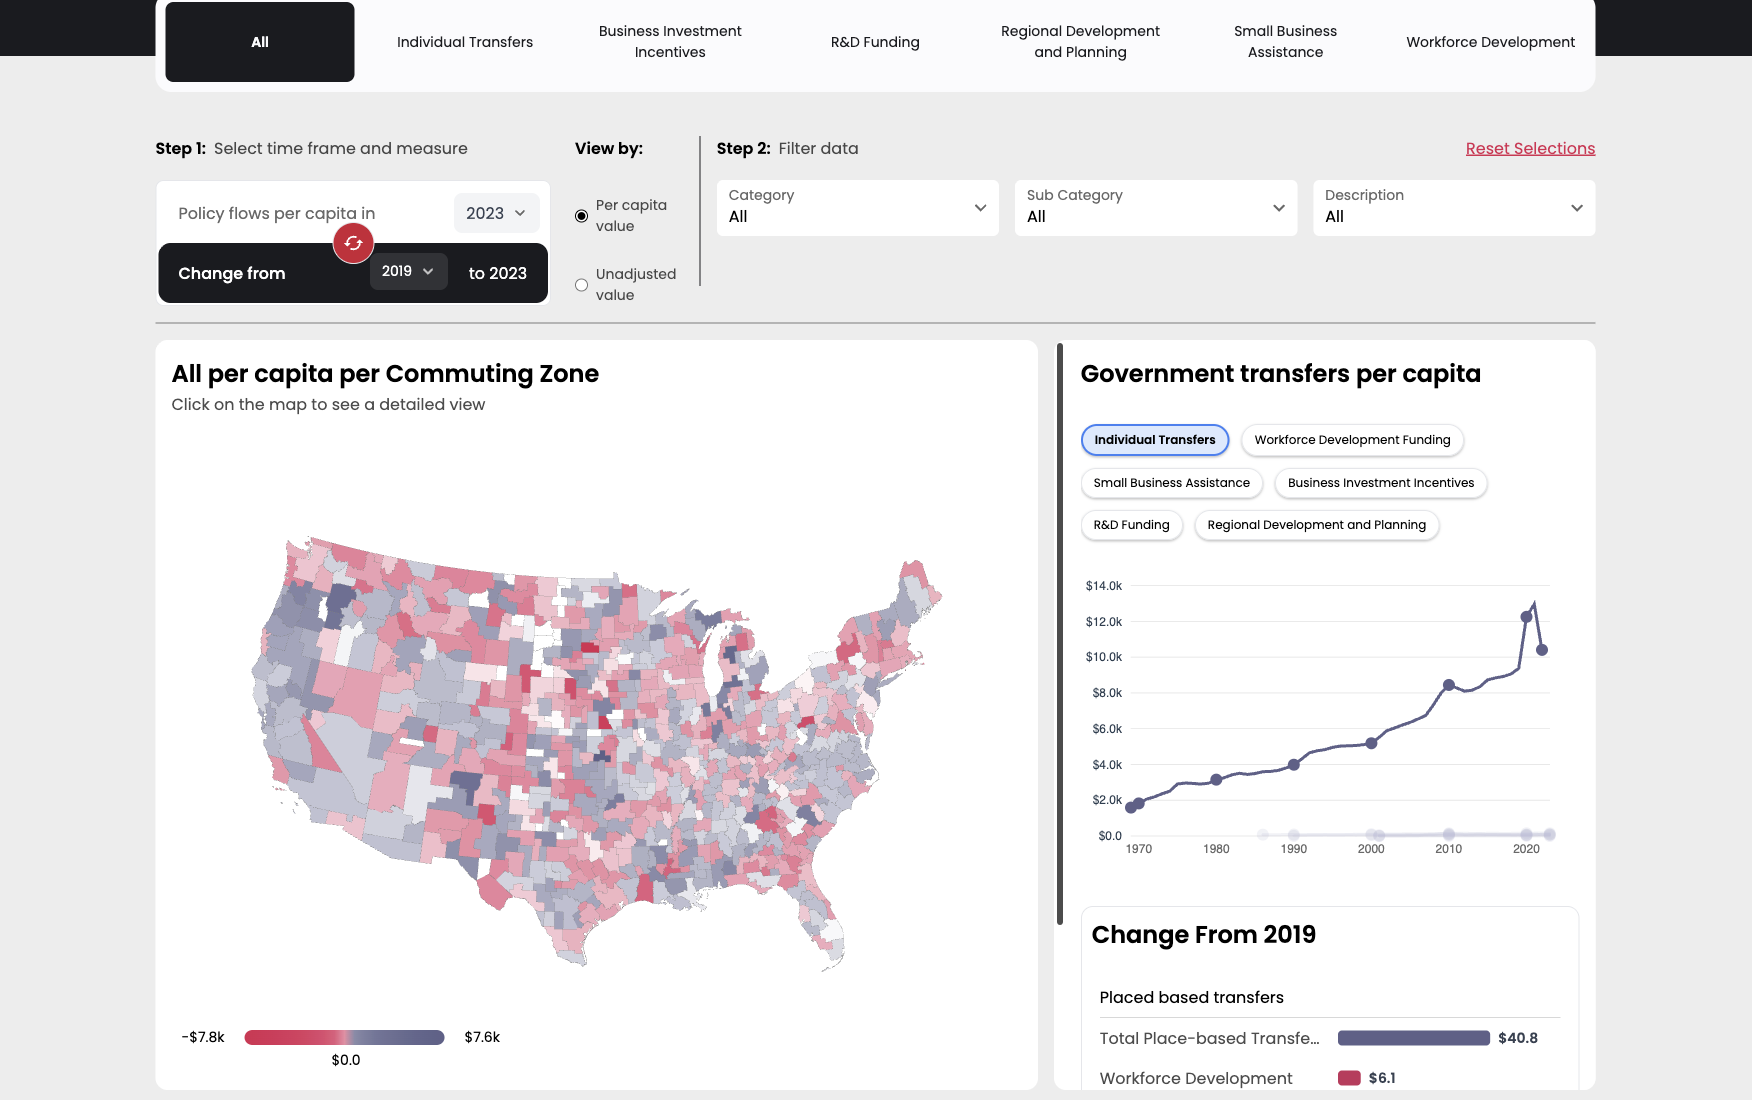Image resolution: width=1752 pixels, height=1100 pixels.
Task: Open the 2019 change-from year dropdown
Action: (x=407, y=271)
